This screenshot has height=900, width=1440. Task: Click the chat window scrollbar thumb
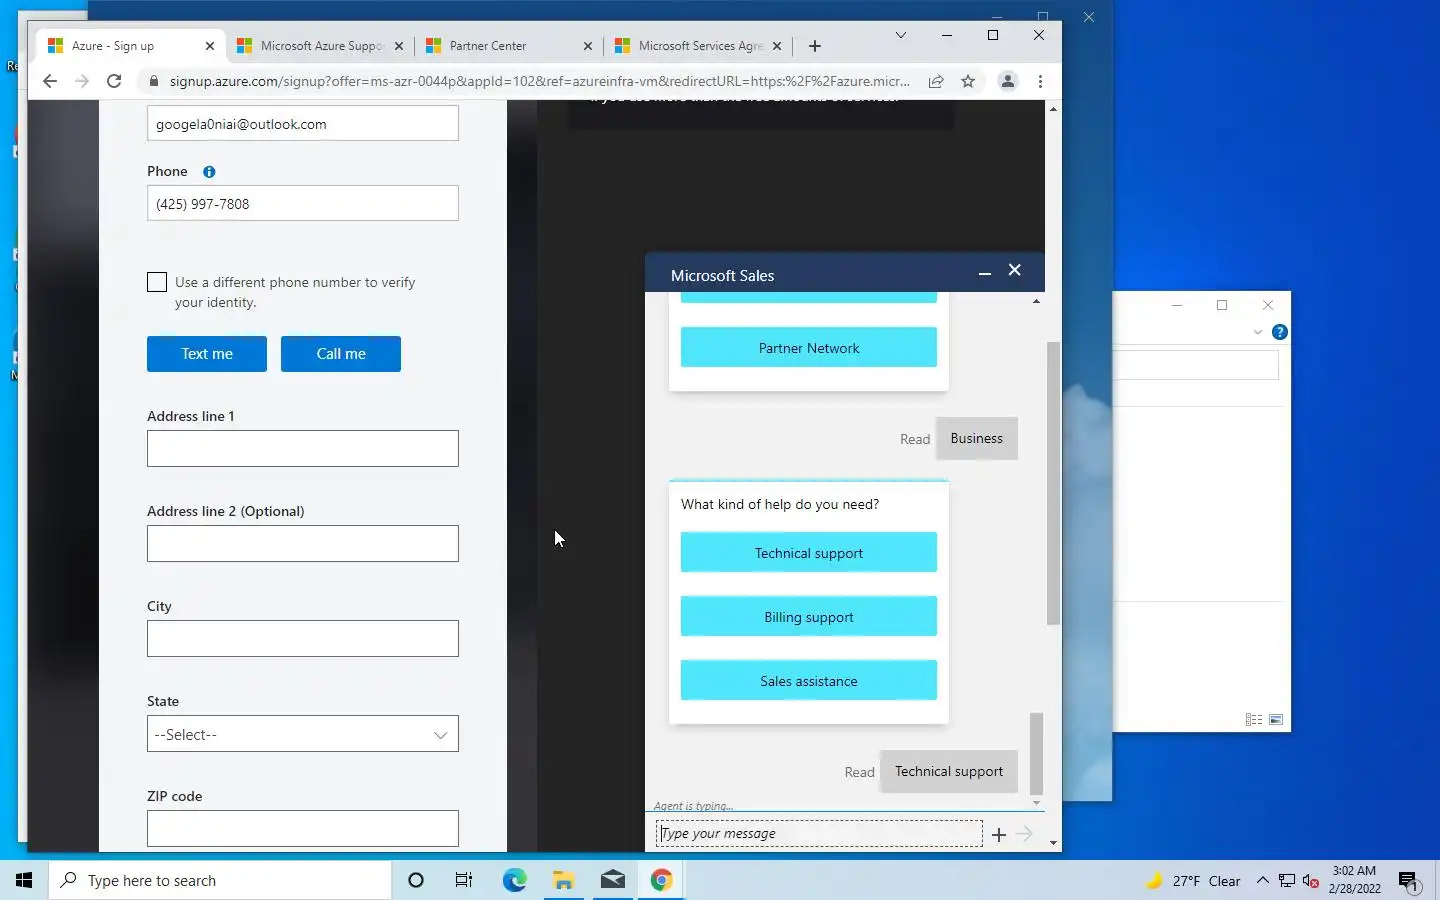point(1036,752)
